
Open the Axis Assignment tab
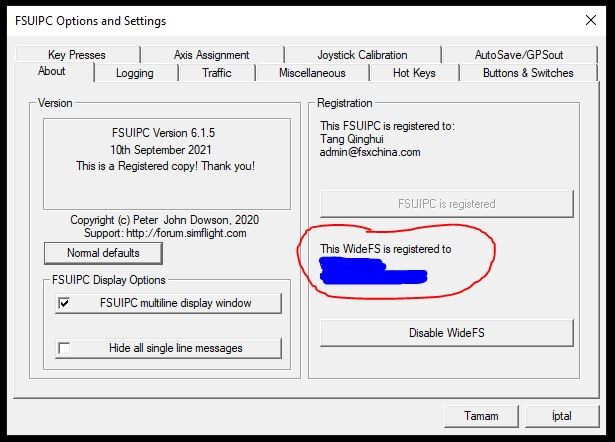pos(212,55)
